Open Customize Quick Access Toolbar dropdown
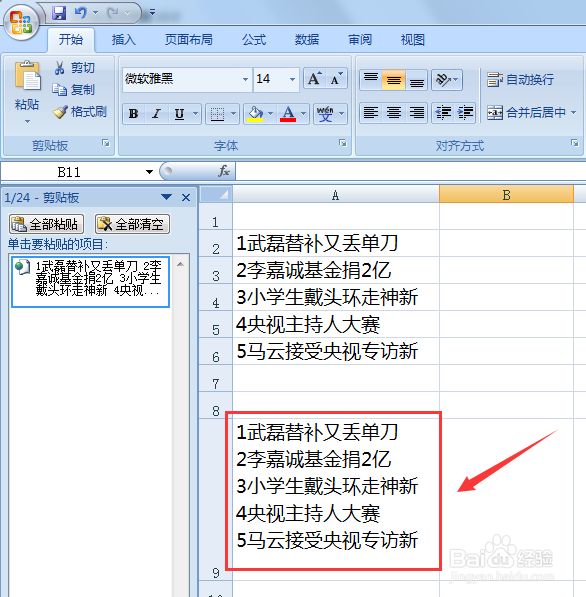This screenshot has height=597, width=586. click(152, 13)
